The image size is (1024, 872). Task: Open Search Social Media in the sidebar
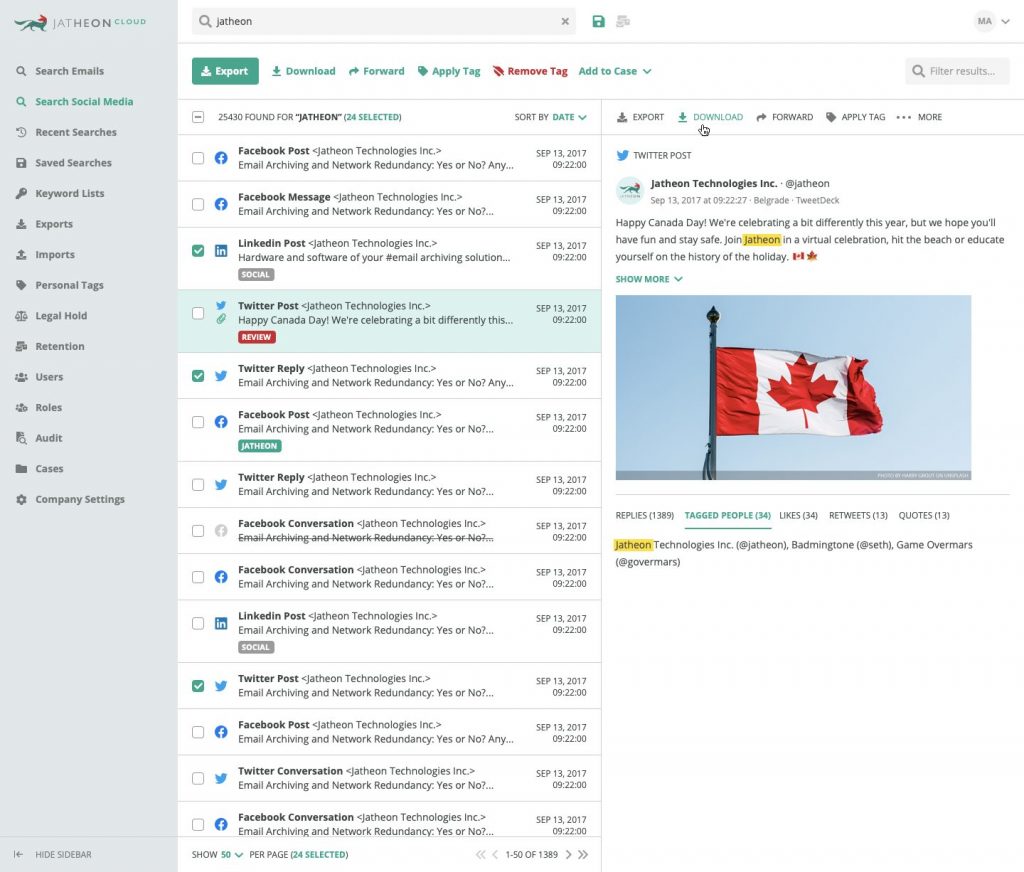tap(84, 102)
